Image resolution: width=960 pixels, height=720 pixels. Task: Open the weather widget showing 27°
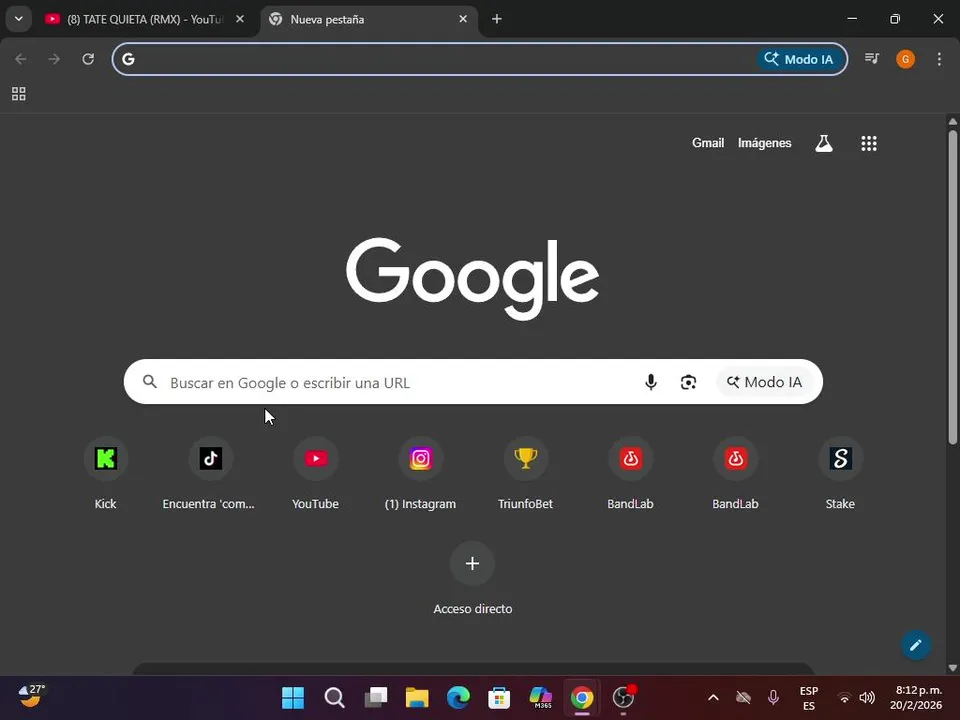point(31,697)
